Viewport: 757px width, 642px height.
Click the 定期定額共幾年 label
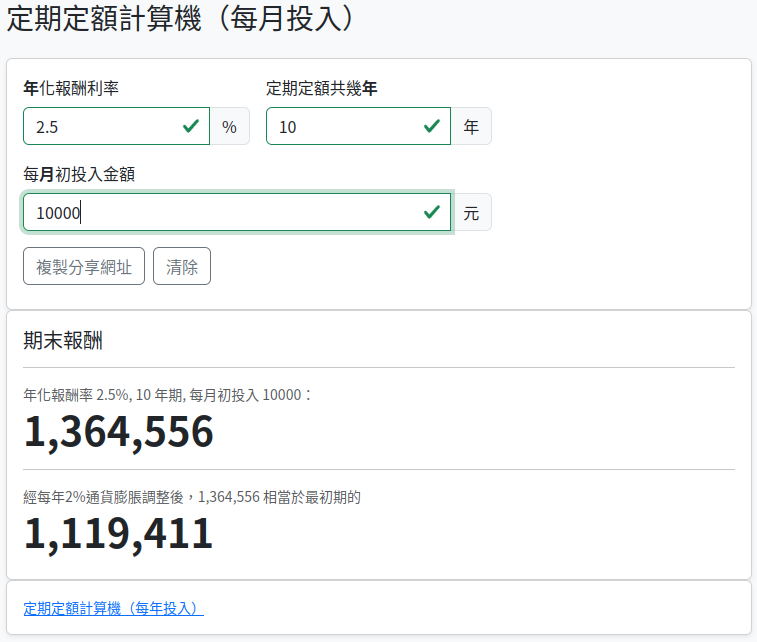321,88
